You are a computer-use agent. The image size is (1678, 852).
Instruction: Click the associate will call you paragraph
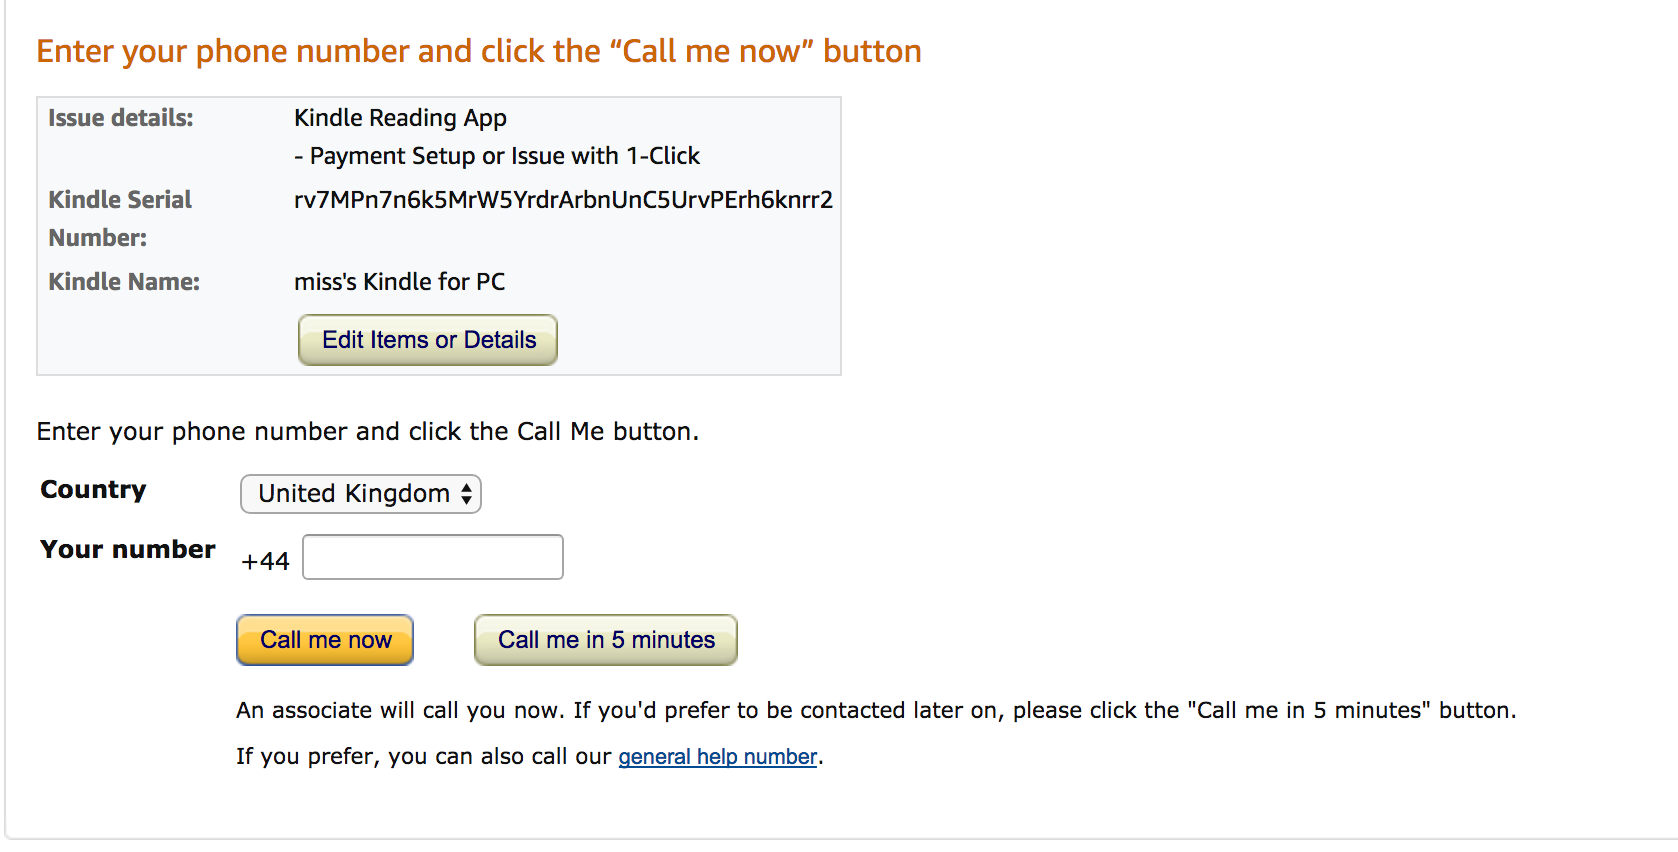(875, 711)
